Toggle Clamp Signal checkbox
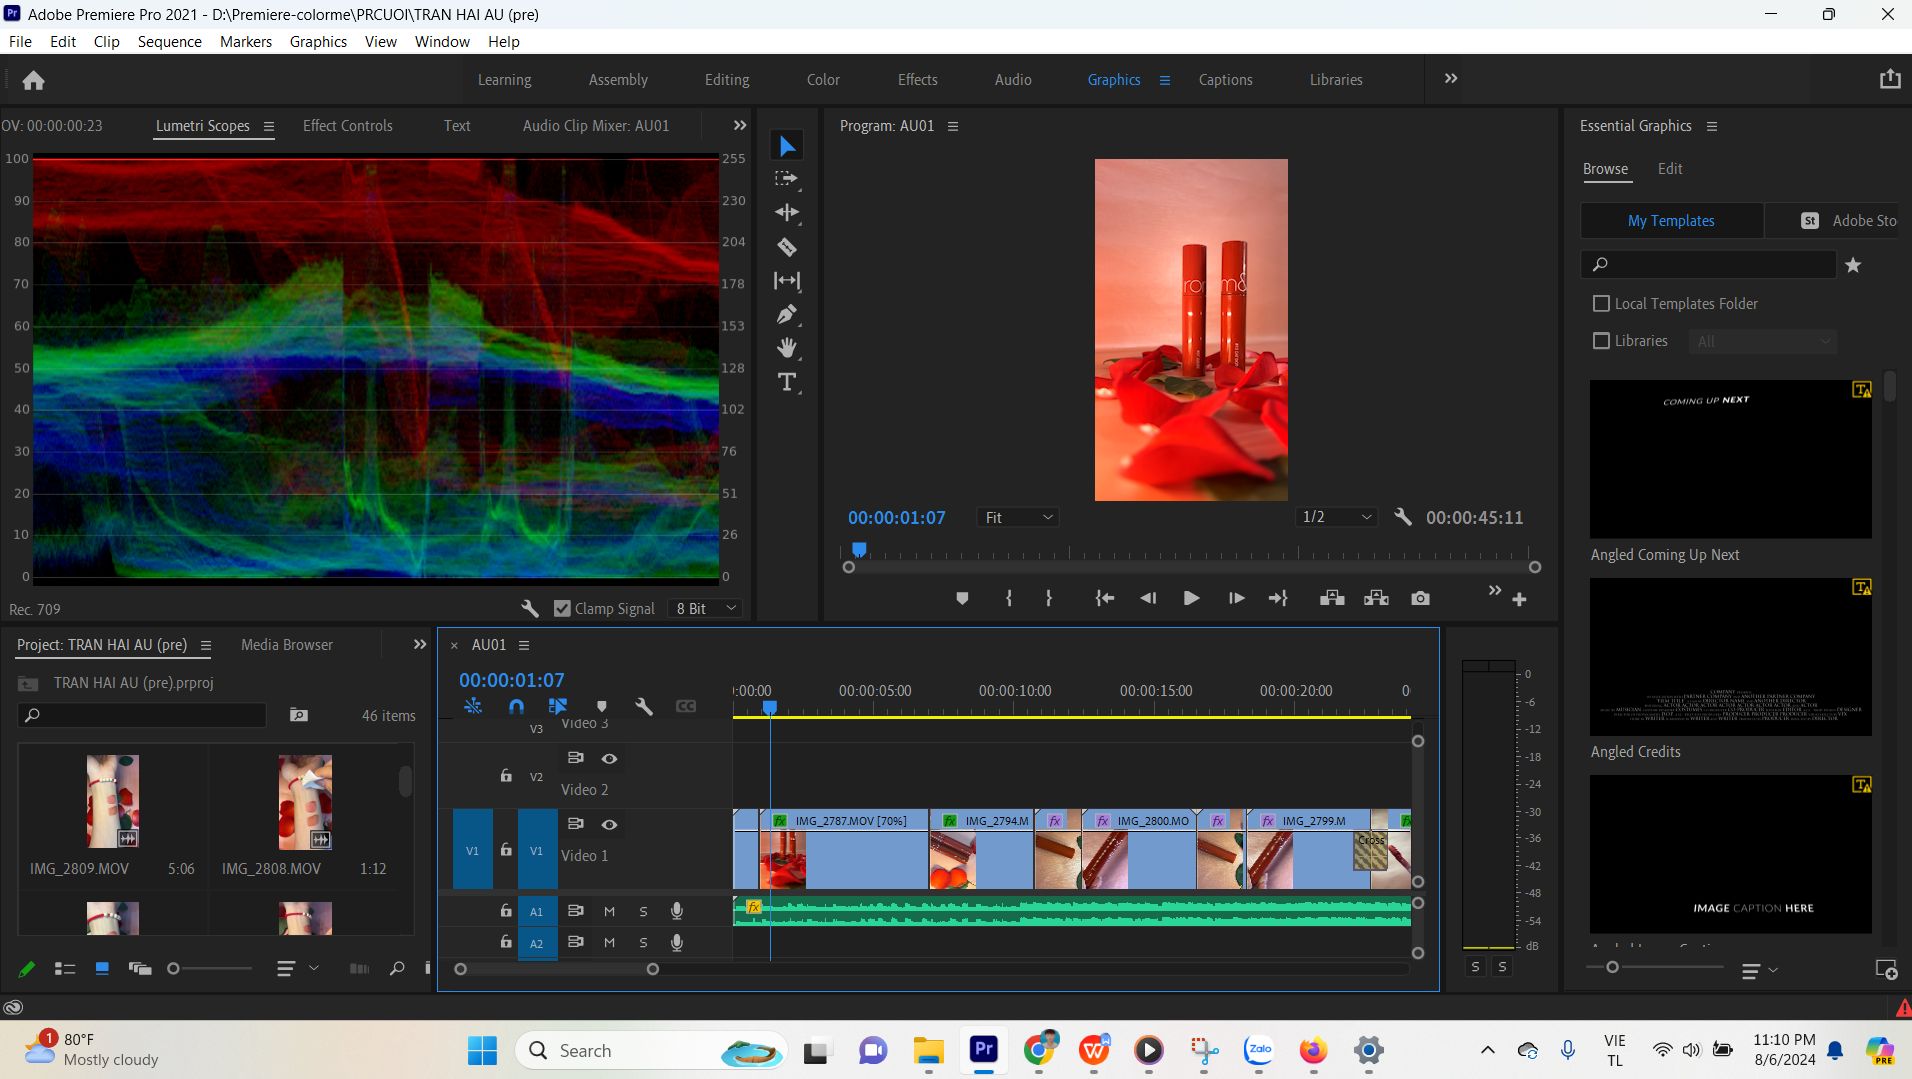Screen dimensions: 1912x1079 [x=562, y=608]
